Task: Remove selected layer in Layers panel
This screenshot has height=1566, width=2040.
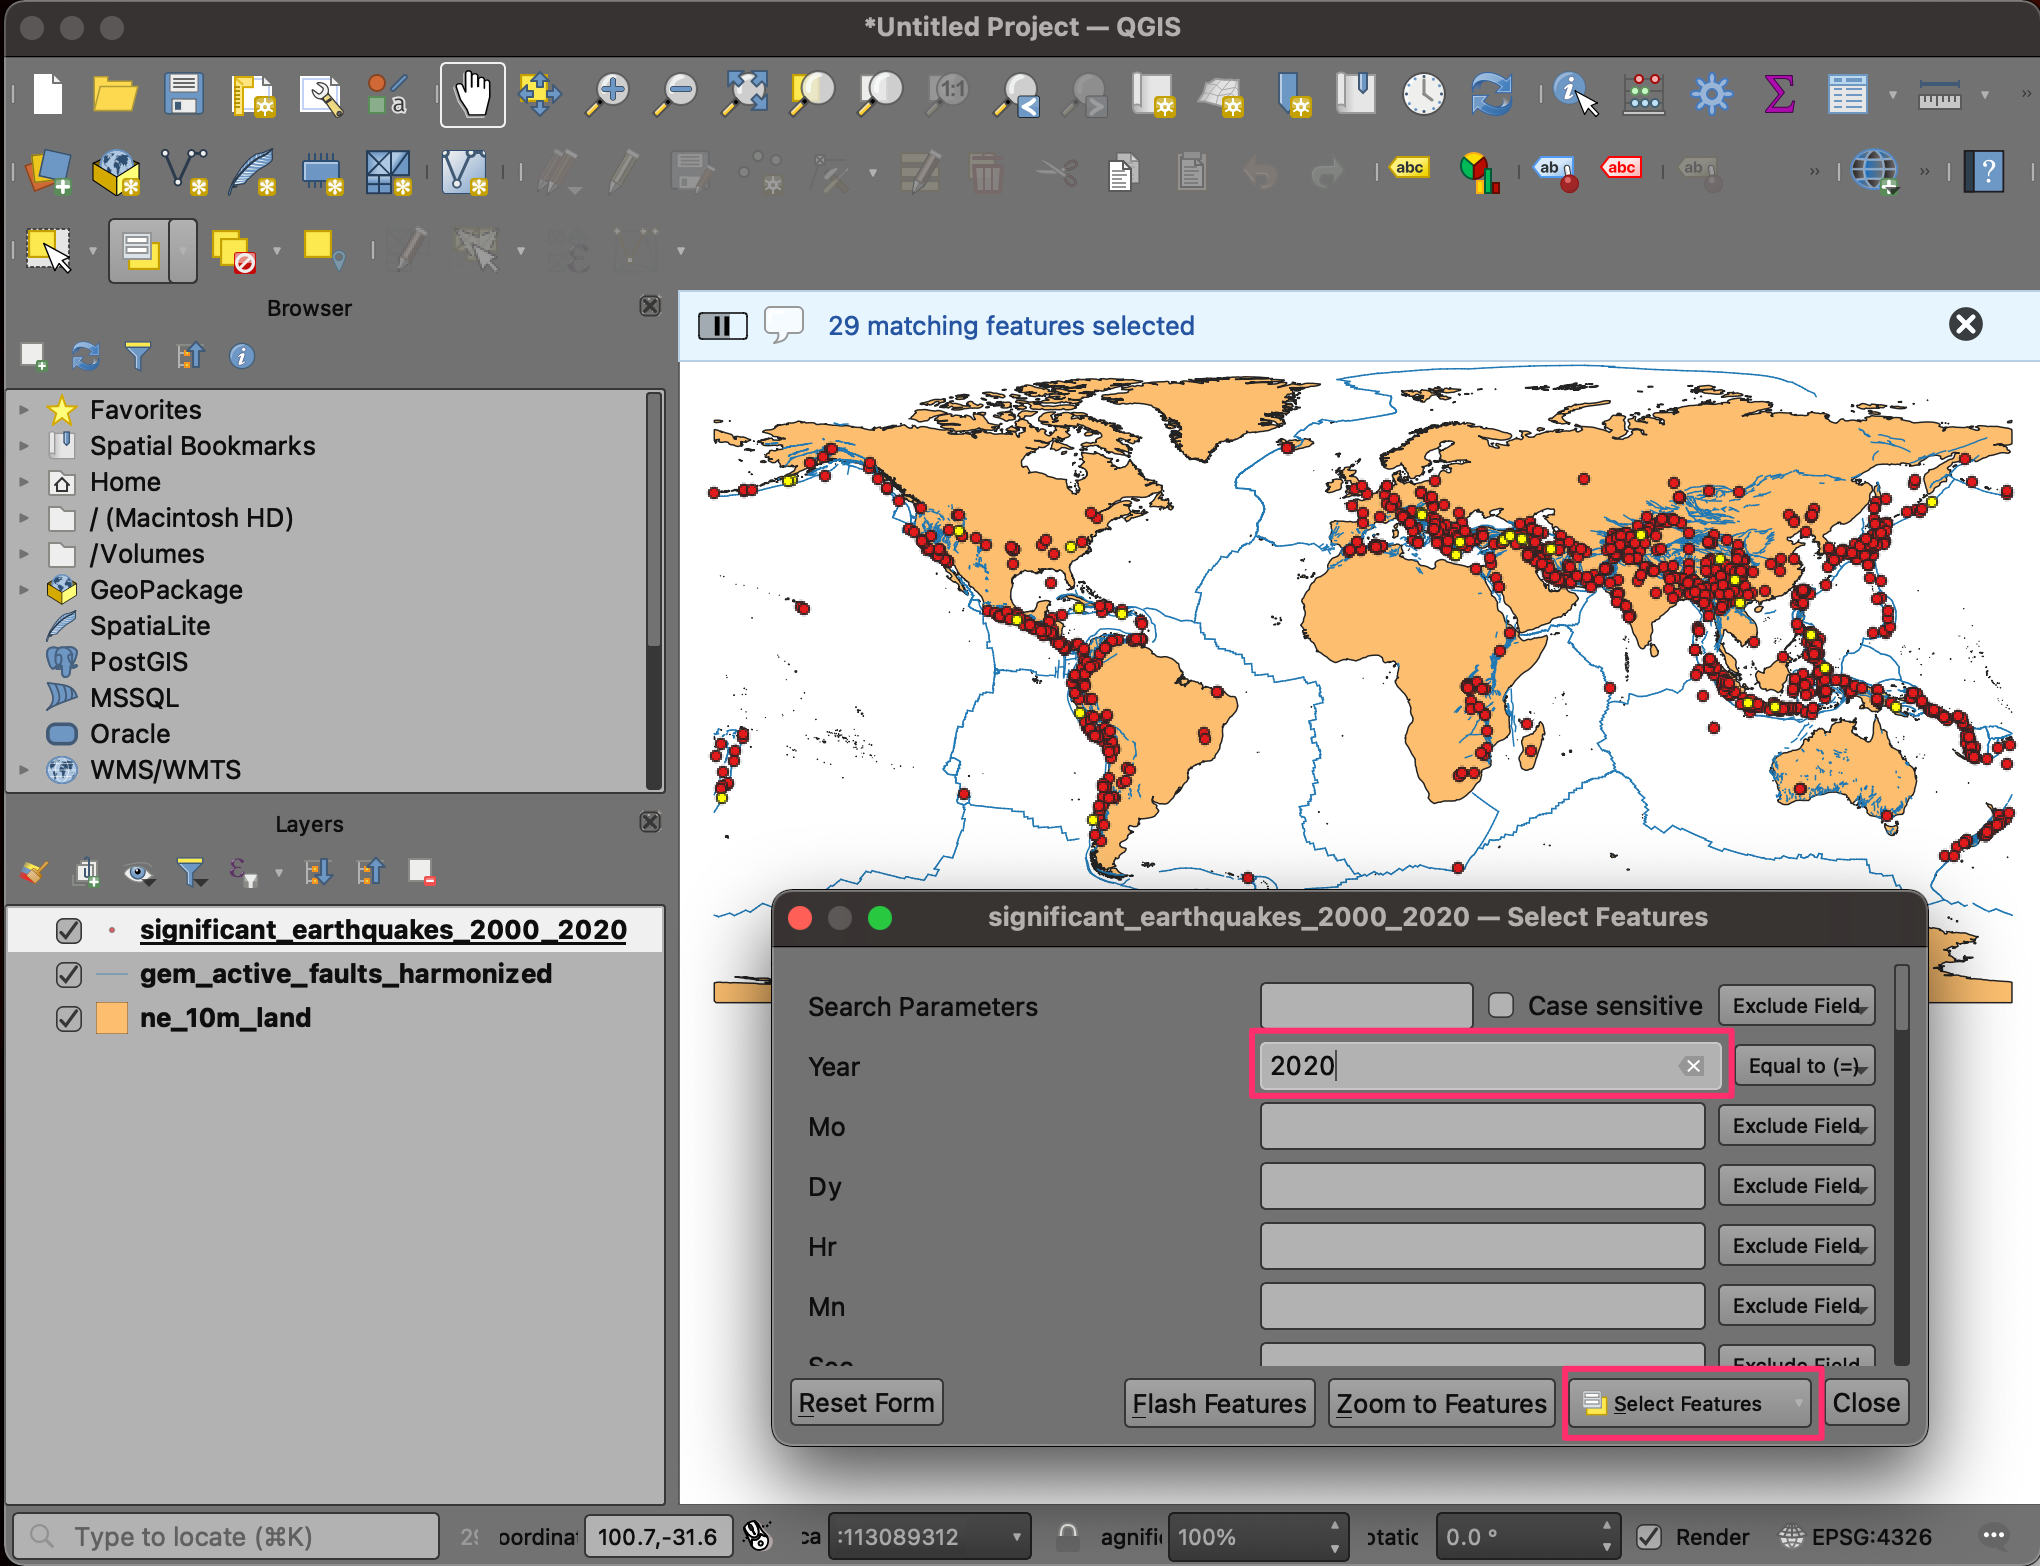Action: click(421, 872)
